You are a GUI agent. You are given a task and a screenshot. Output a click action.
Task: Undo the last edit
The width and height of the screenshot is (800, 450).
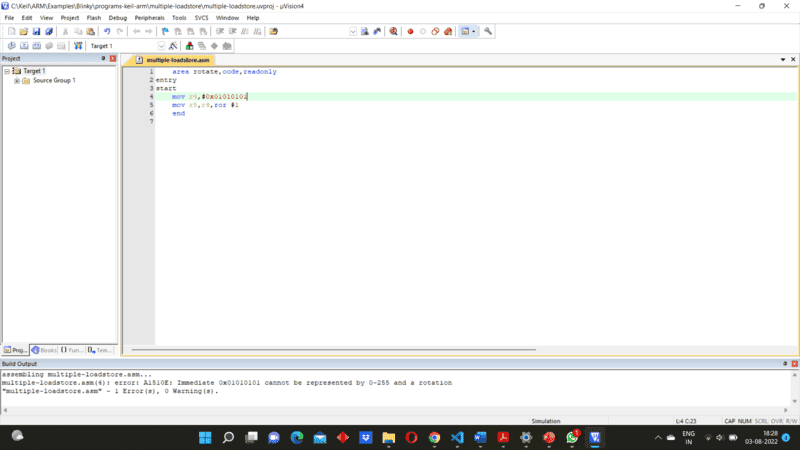click(x=107, y=32)
